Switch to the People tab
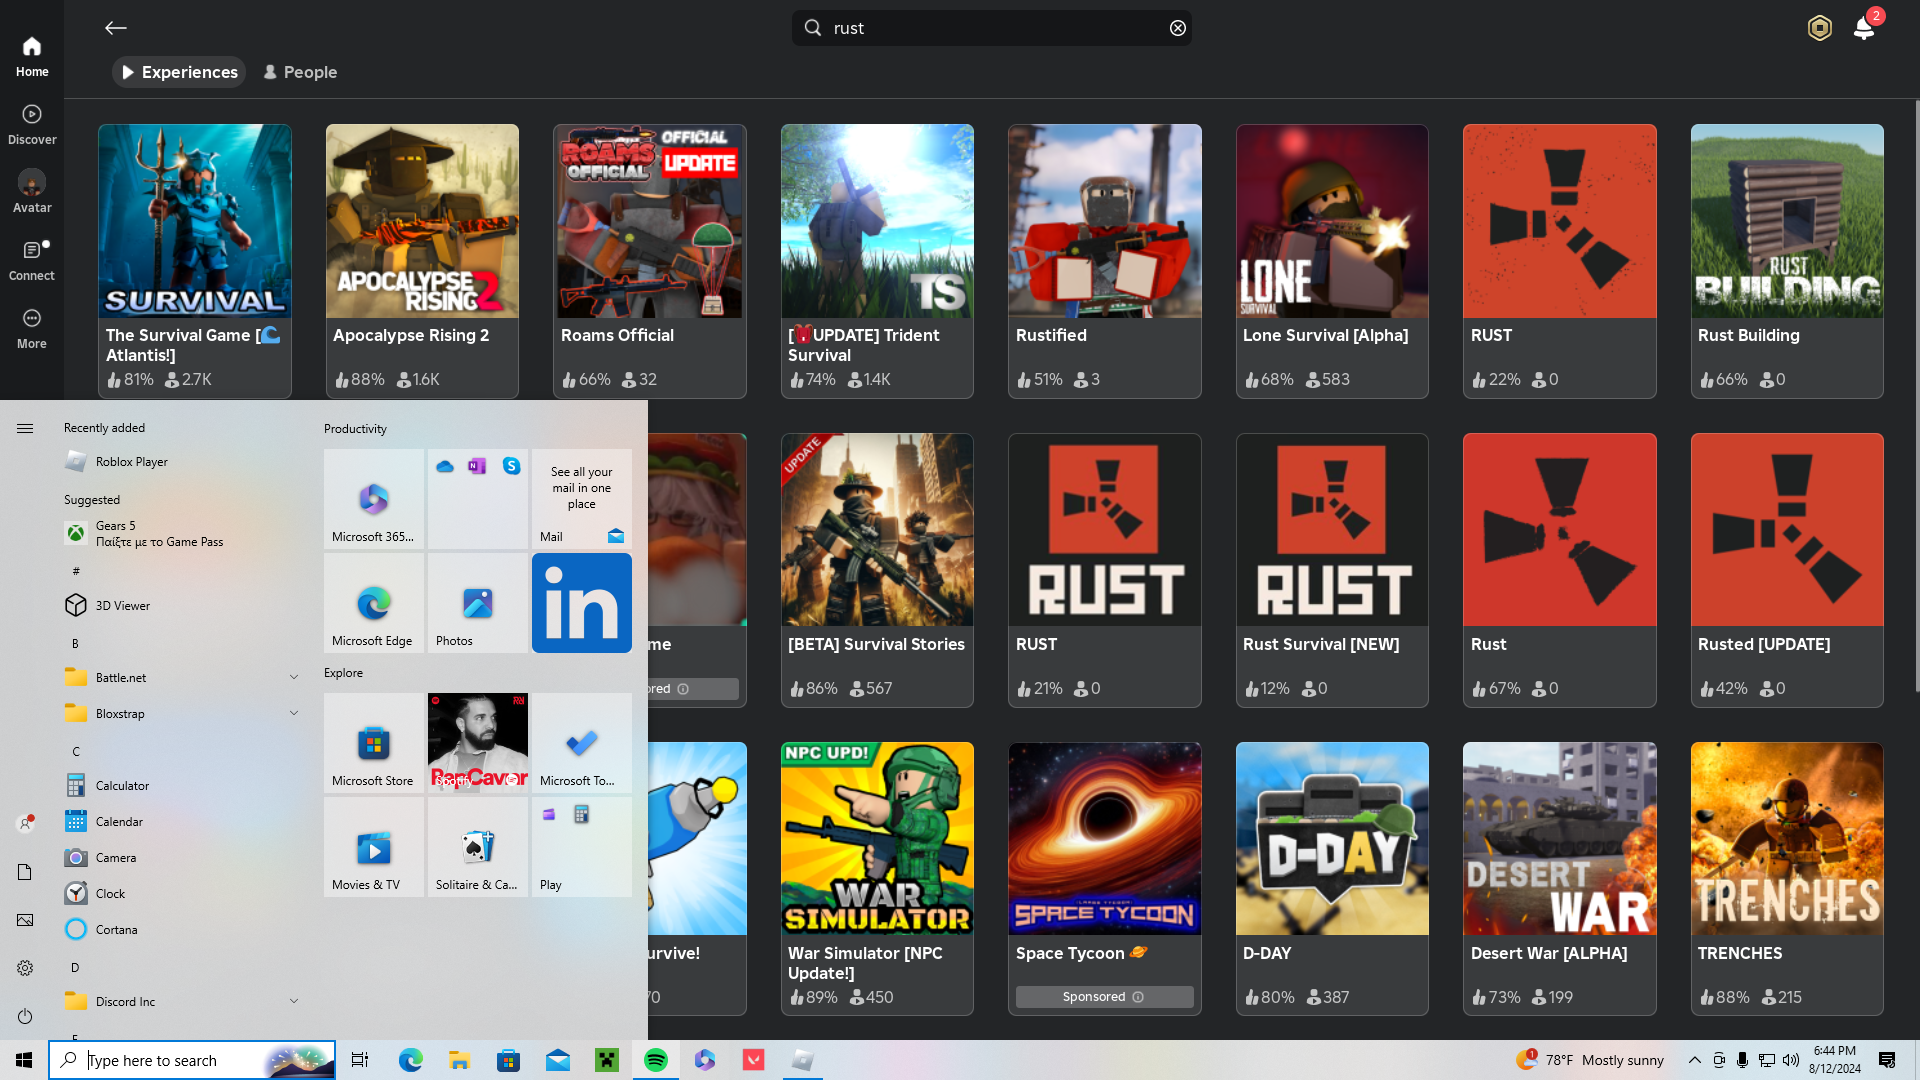The height and width of the screenshot is (1080, 1920). pyautogui.click(x=300, y=72)
